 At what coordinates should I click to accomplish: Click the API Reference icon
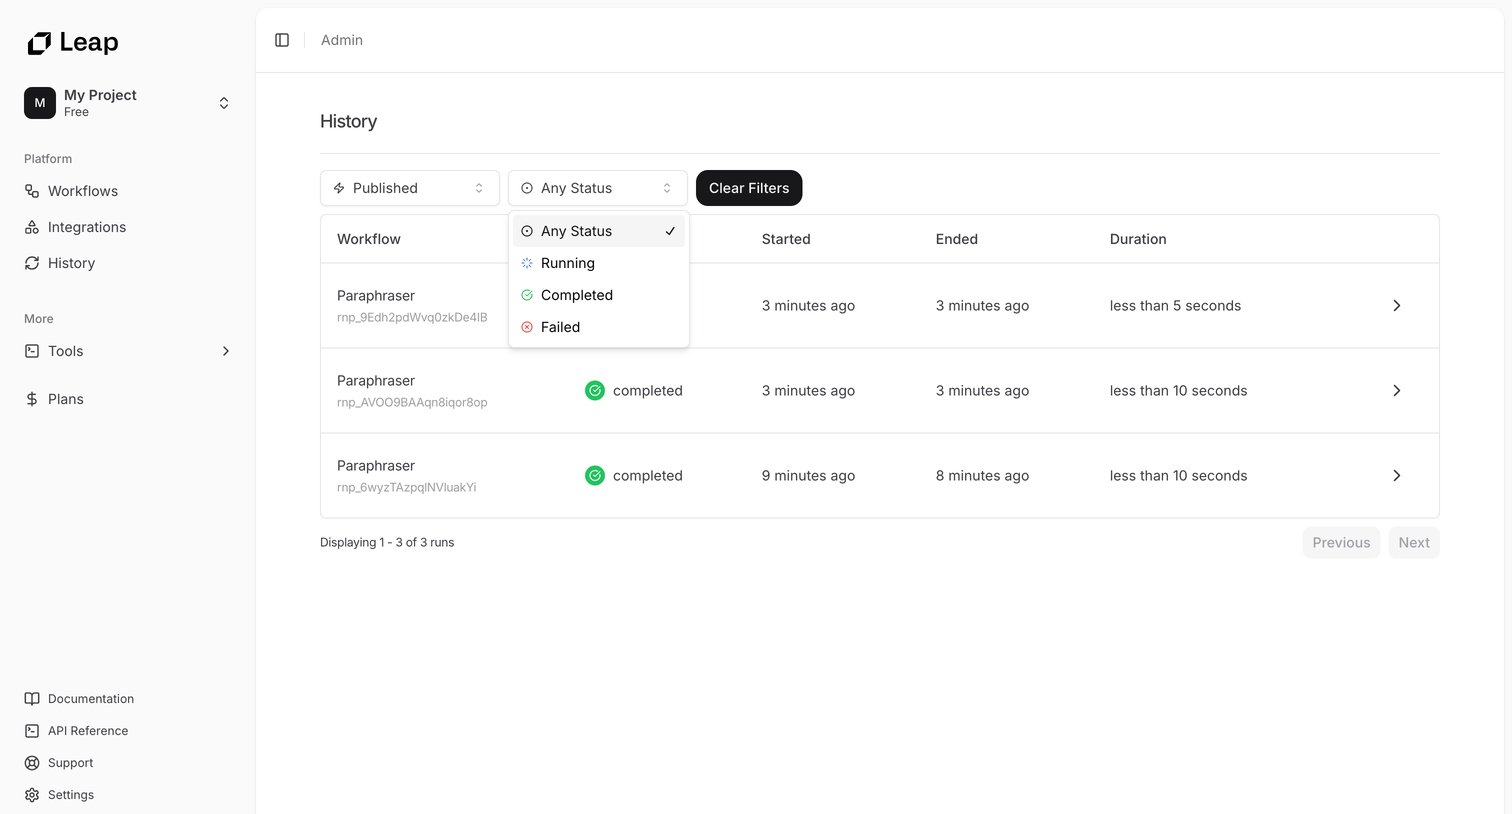click(32, 731)
